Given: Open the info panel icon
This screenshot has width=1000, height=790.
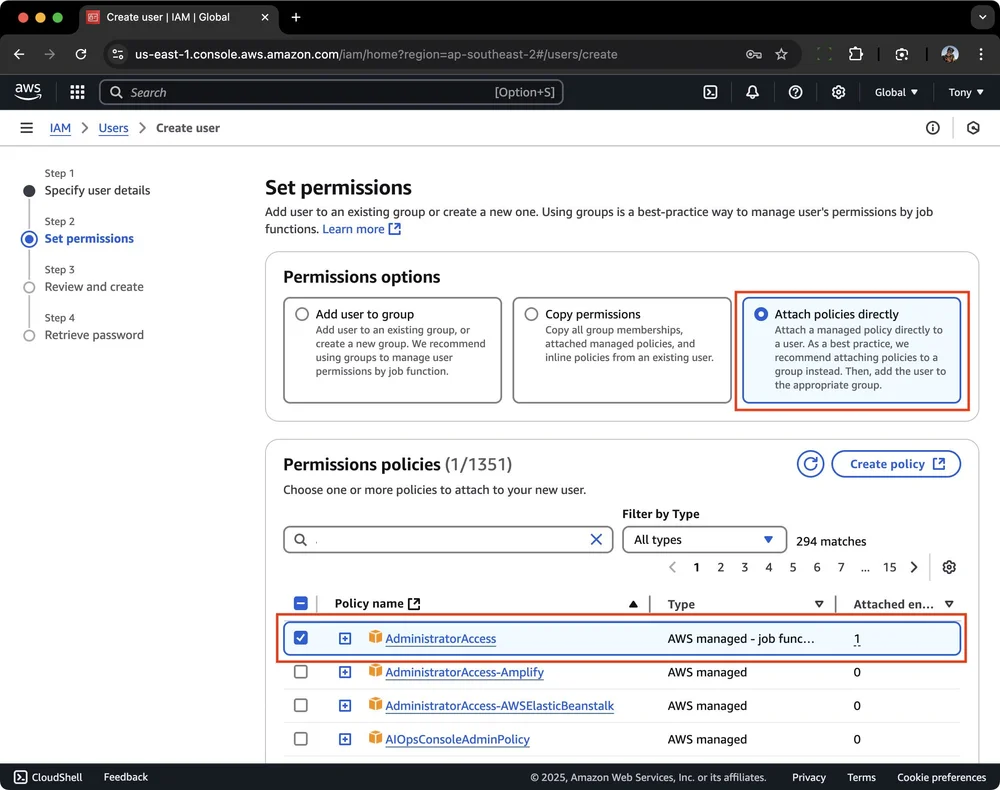Looking at the screenshot, I should click(932, 128).
